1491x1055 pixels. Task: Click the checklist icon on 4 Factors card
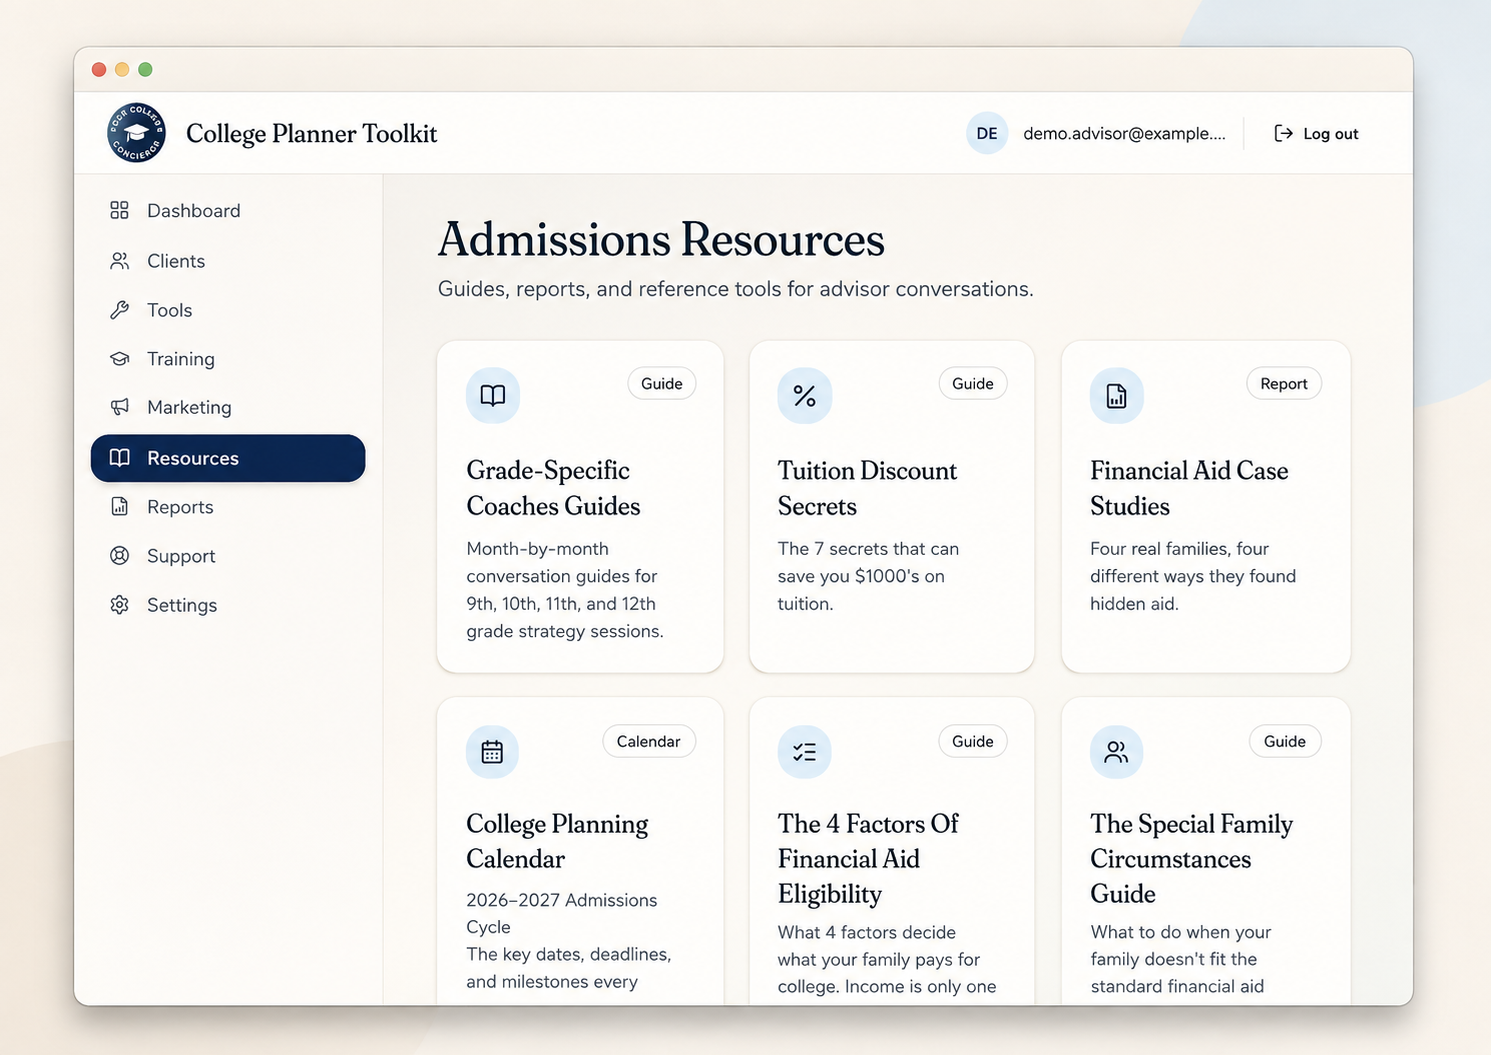(x=805, y=752)
